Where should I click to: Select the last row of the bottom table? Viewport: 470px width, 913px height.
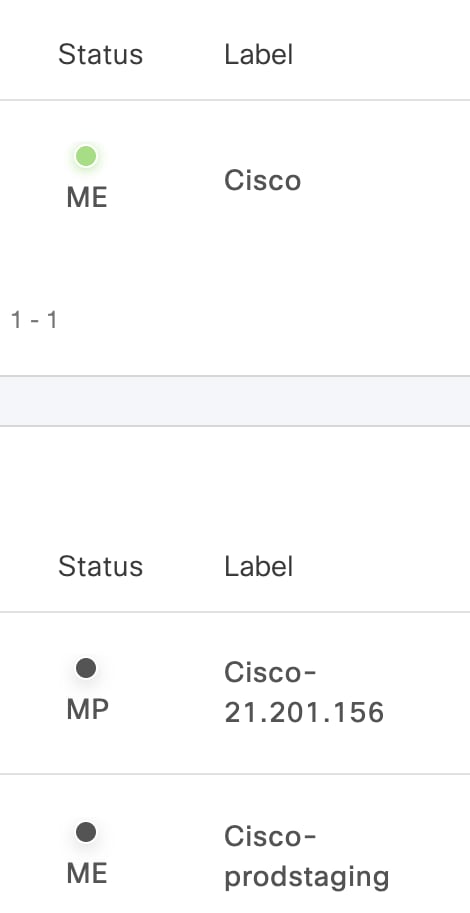tap(235, 844)
